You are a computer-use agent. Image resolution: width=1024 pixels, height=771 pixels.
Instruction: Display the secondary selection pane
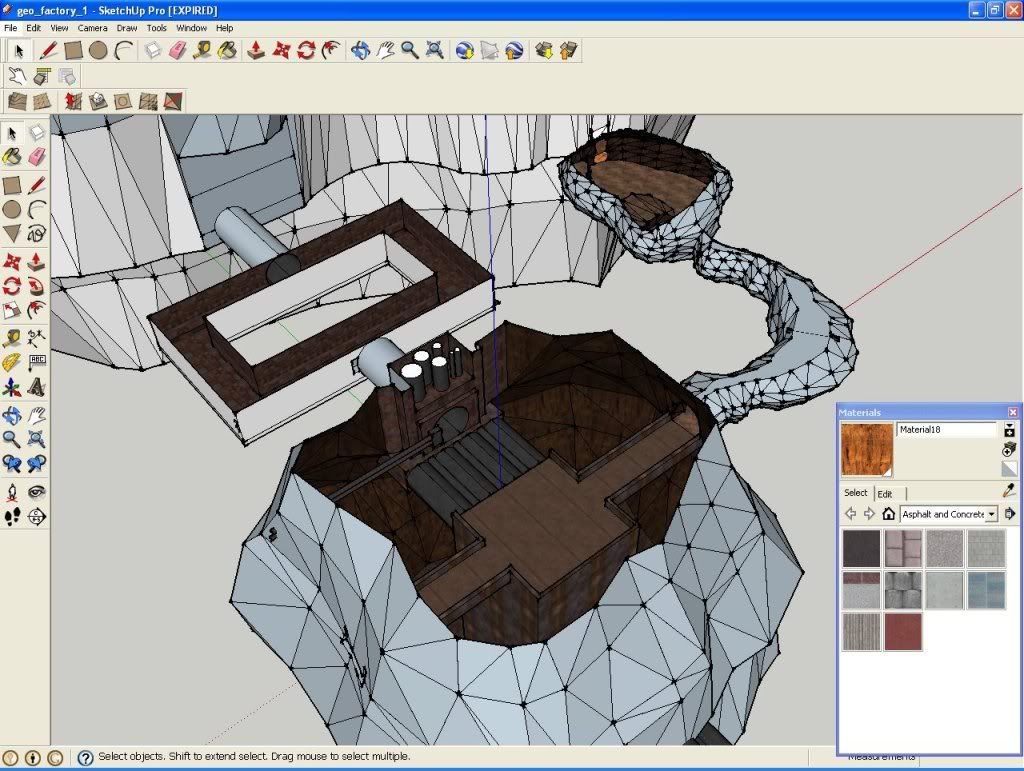pyautogui.click(x=1009, y=430)
